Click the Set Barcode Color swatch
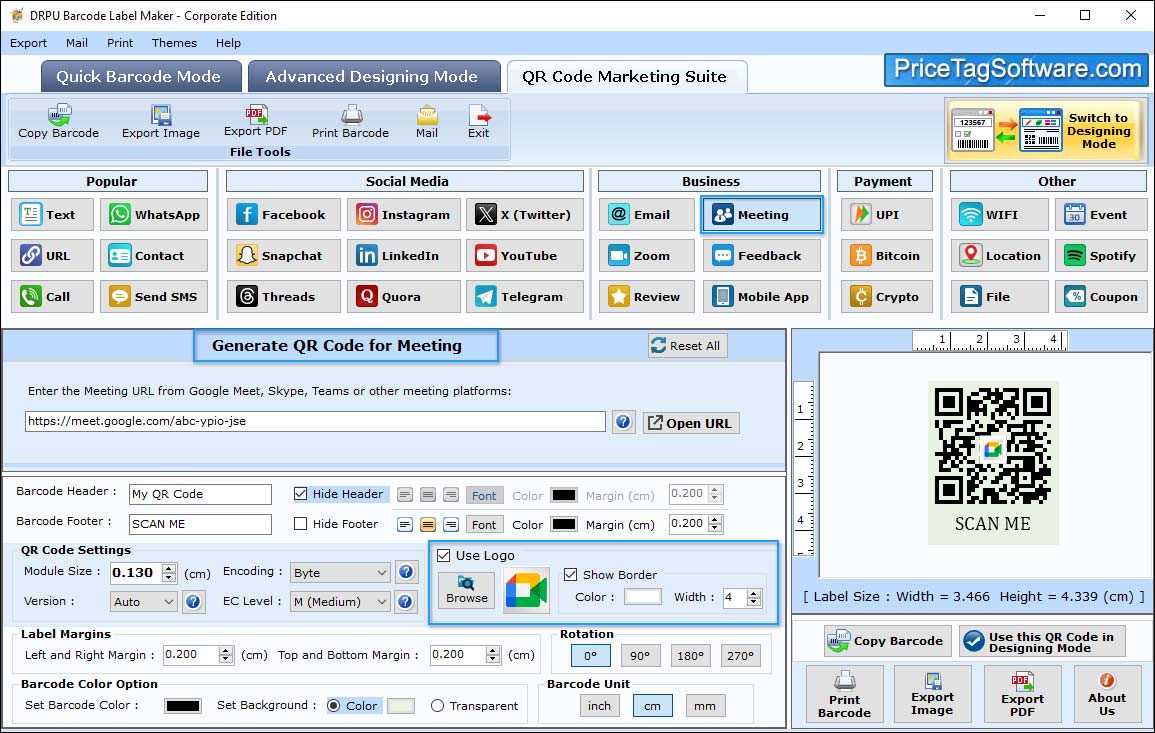This screenshot has width=1155, height=733. [183, 706]
